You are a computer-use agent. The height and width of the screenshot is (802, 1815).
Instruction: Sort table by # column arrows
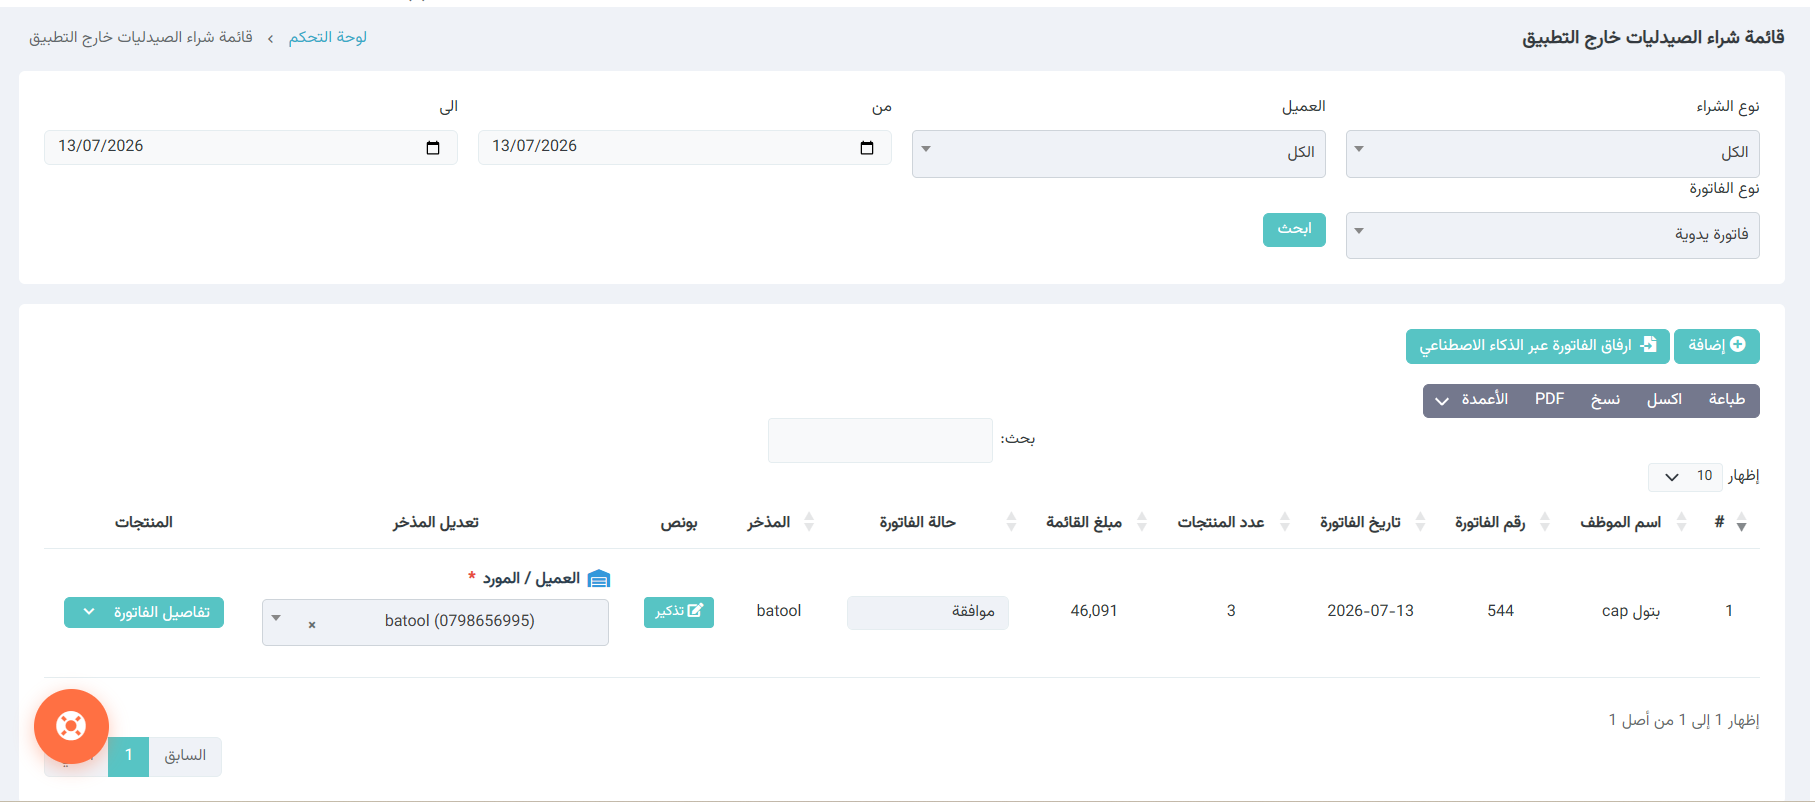coord(1741,523)
